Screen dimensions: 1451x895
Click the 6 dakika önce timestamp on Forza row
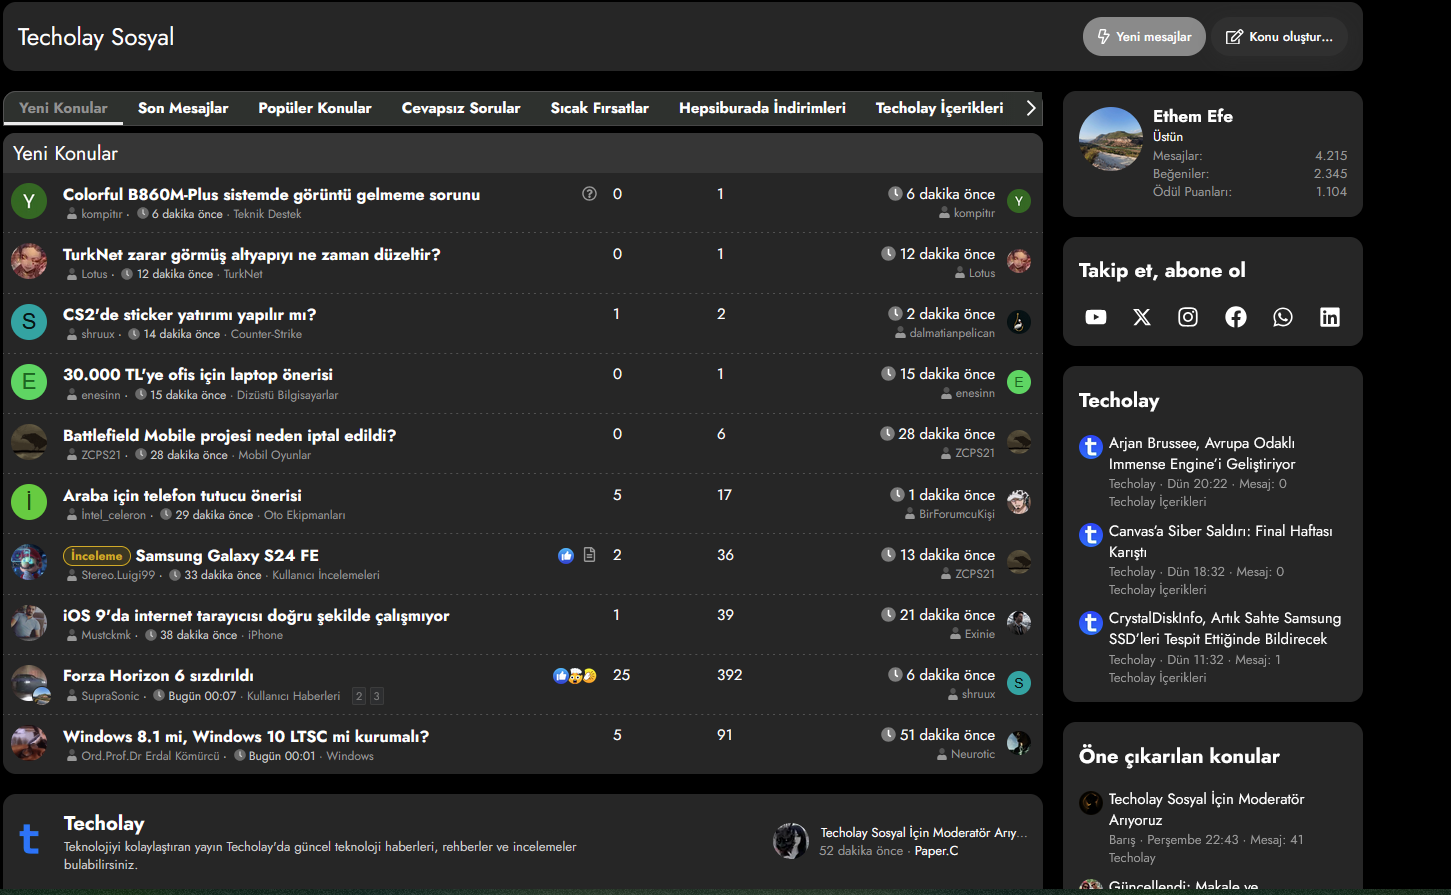950,675
